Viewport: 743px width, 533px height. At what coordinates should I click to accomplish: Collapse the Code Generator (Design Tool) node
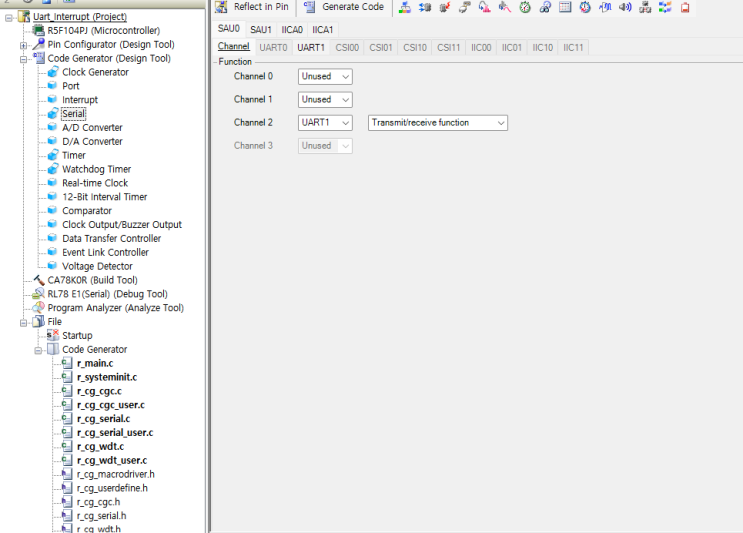(x=24, y=59)
